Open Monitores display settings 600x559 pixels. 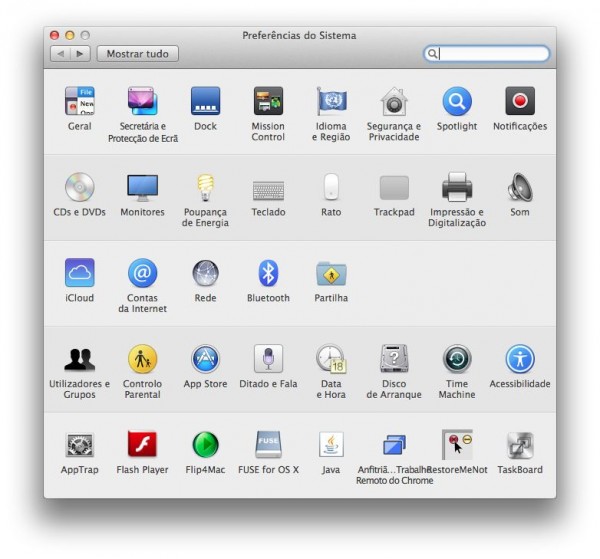[142, 187]
